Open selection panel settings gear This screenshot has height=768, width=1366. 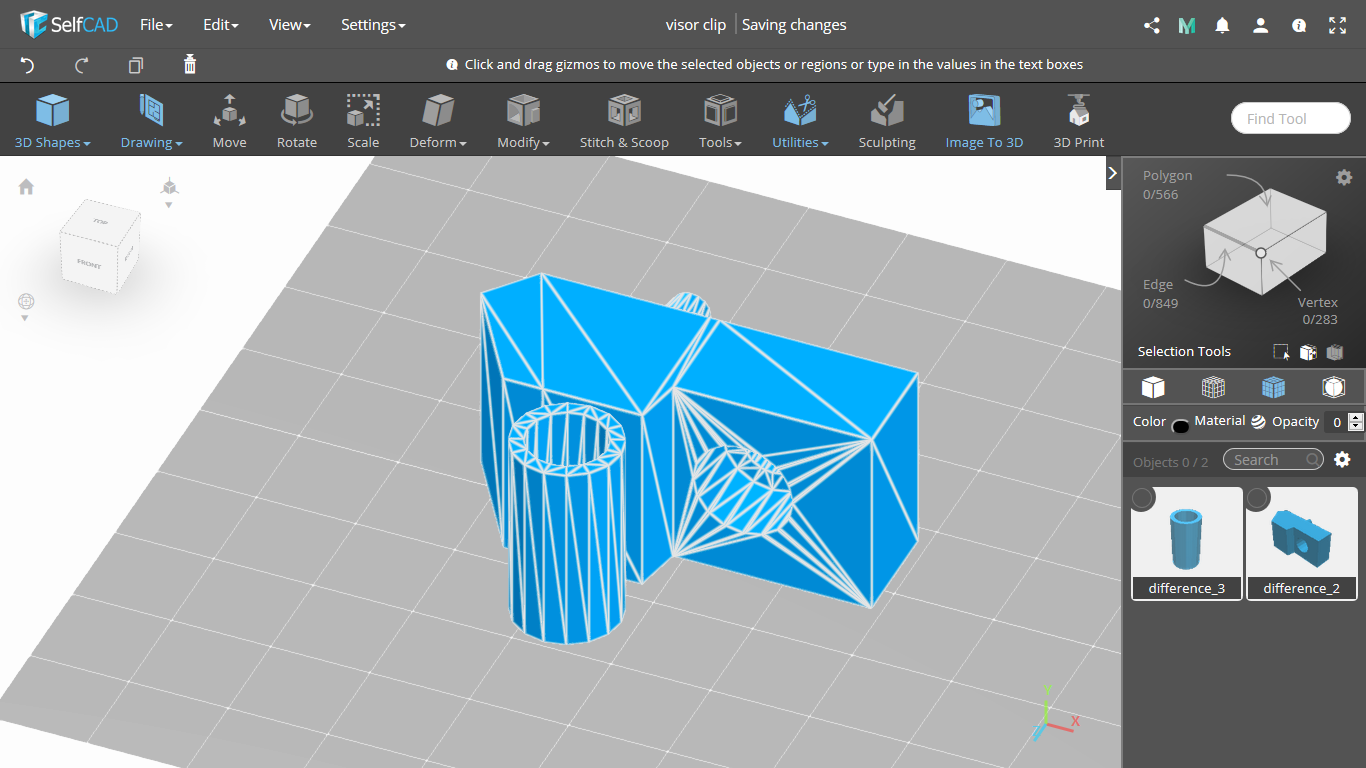1344,177
